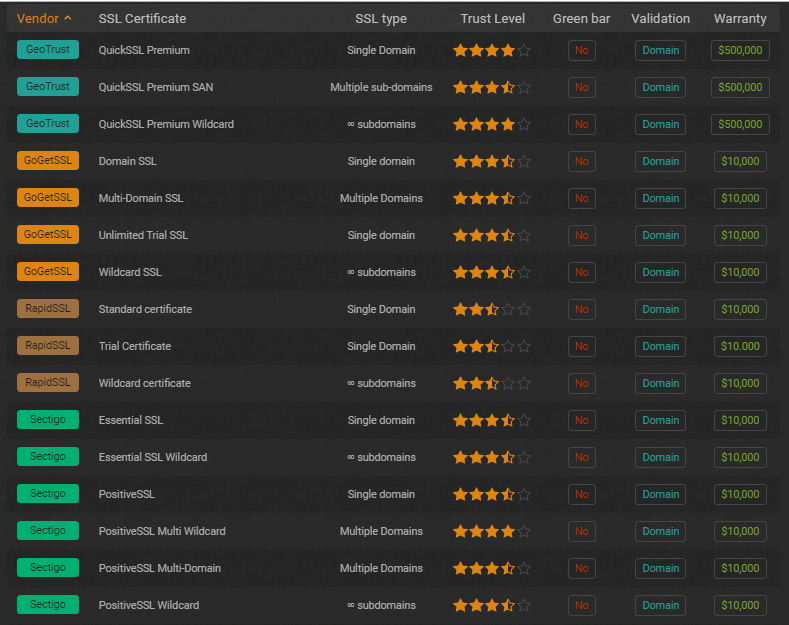The image size is (789, 625).
Task: Click star rating in Domain SSL row
Action: pos(492,161)
